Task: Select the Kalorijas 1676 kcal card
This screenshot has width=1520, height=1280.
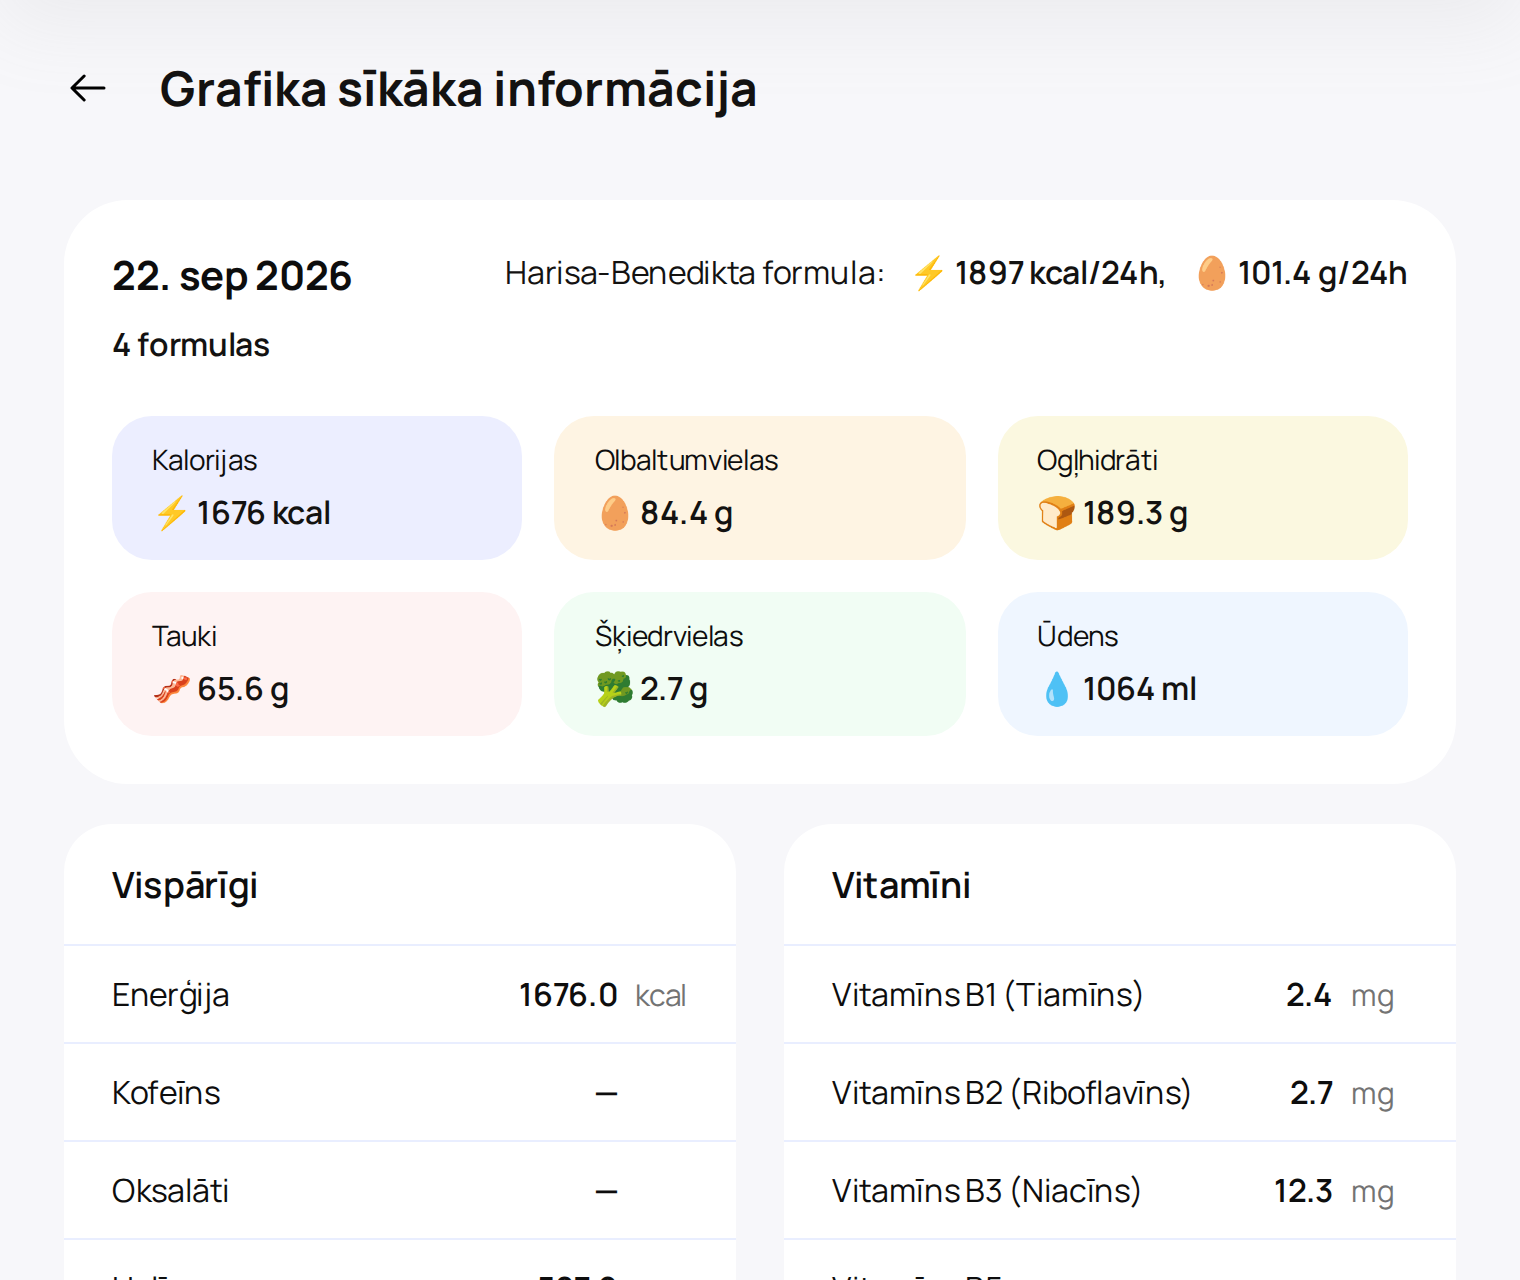Action: 317,488
